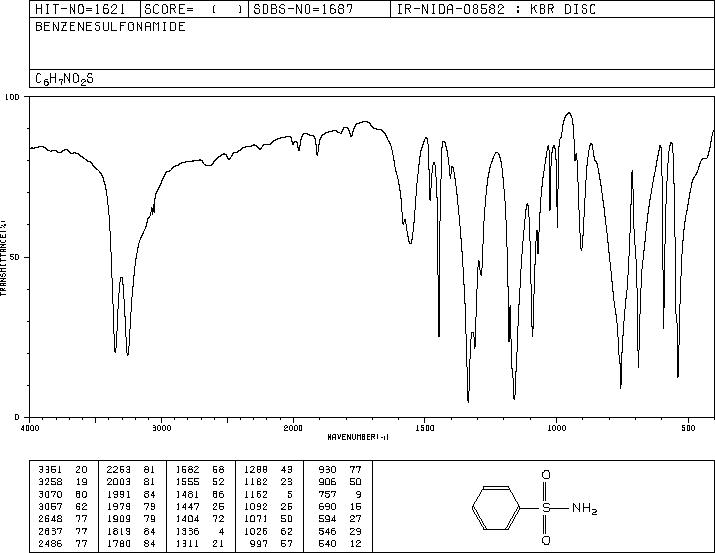Click the 4000 wavenumber axis label
Viewport: 715px width, 553px height.
[30, 428]
